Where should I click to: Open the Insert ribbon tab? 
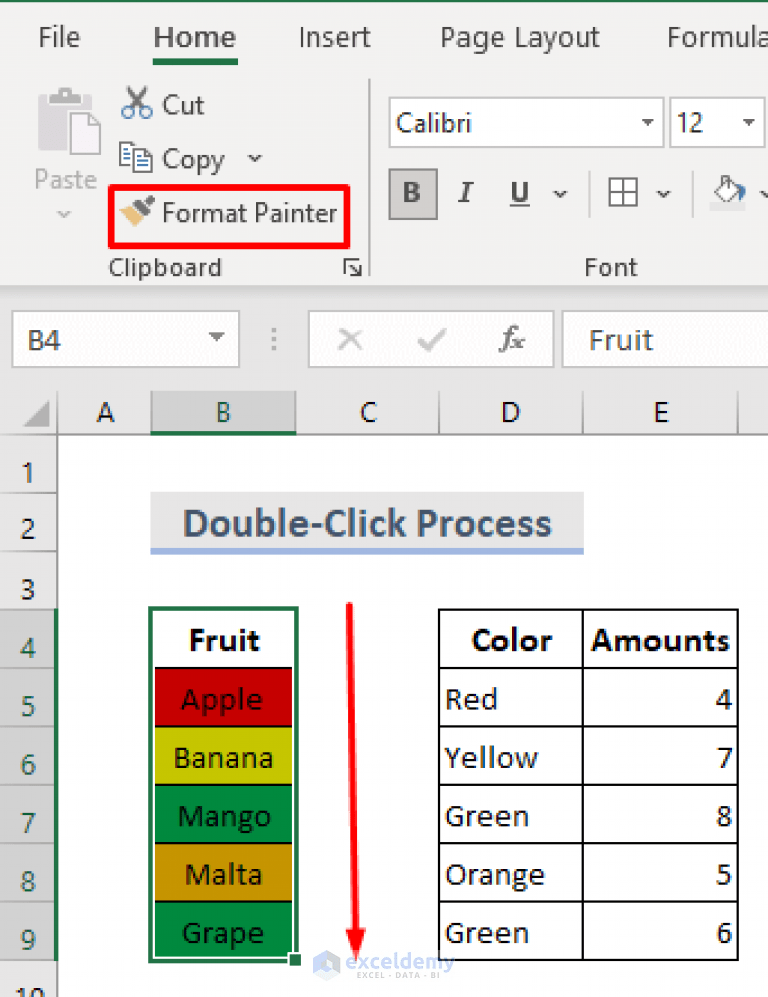coord(334,37)
